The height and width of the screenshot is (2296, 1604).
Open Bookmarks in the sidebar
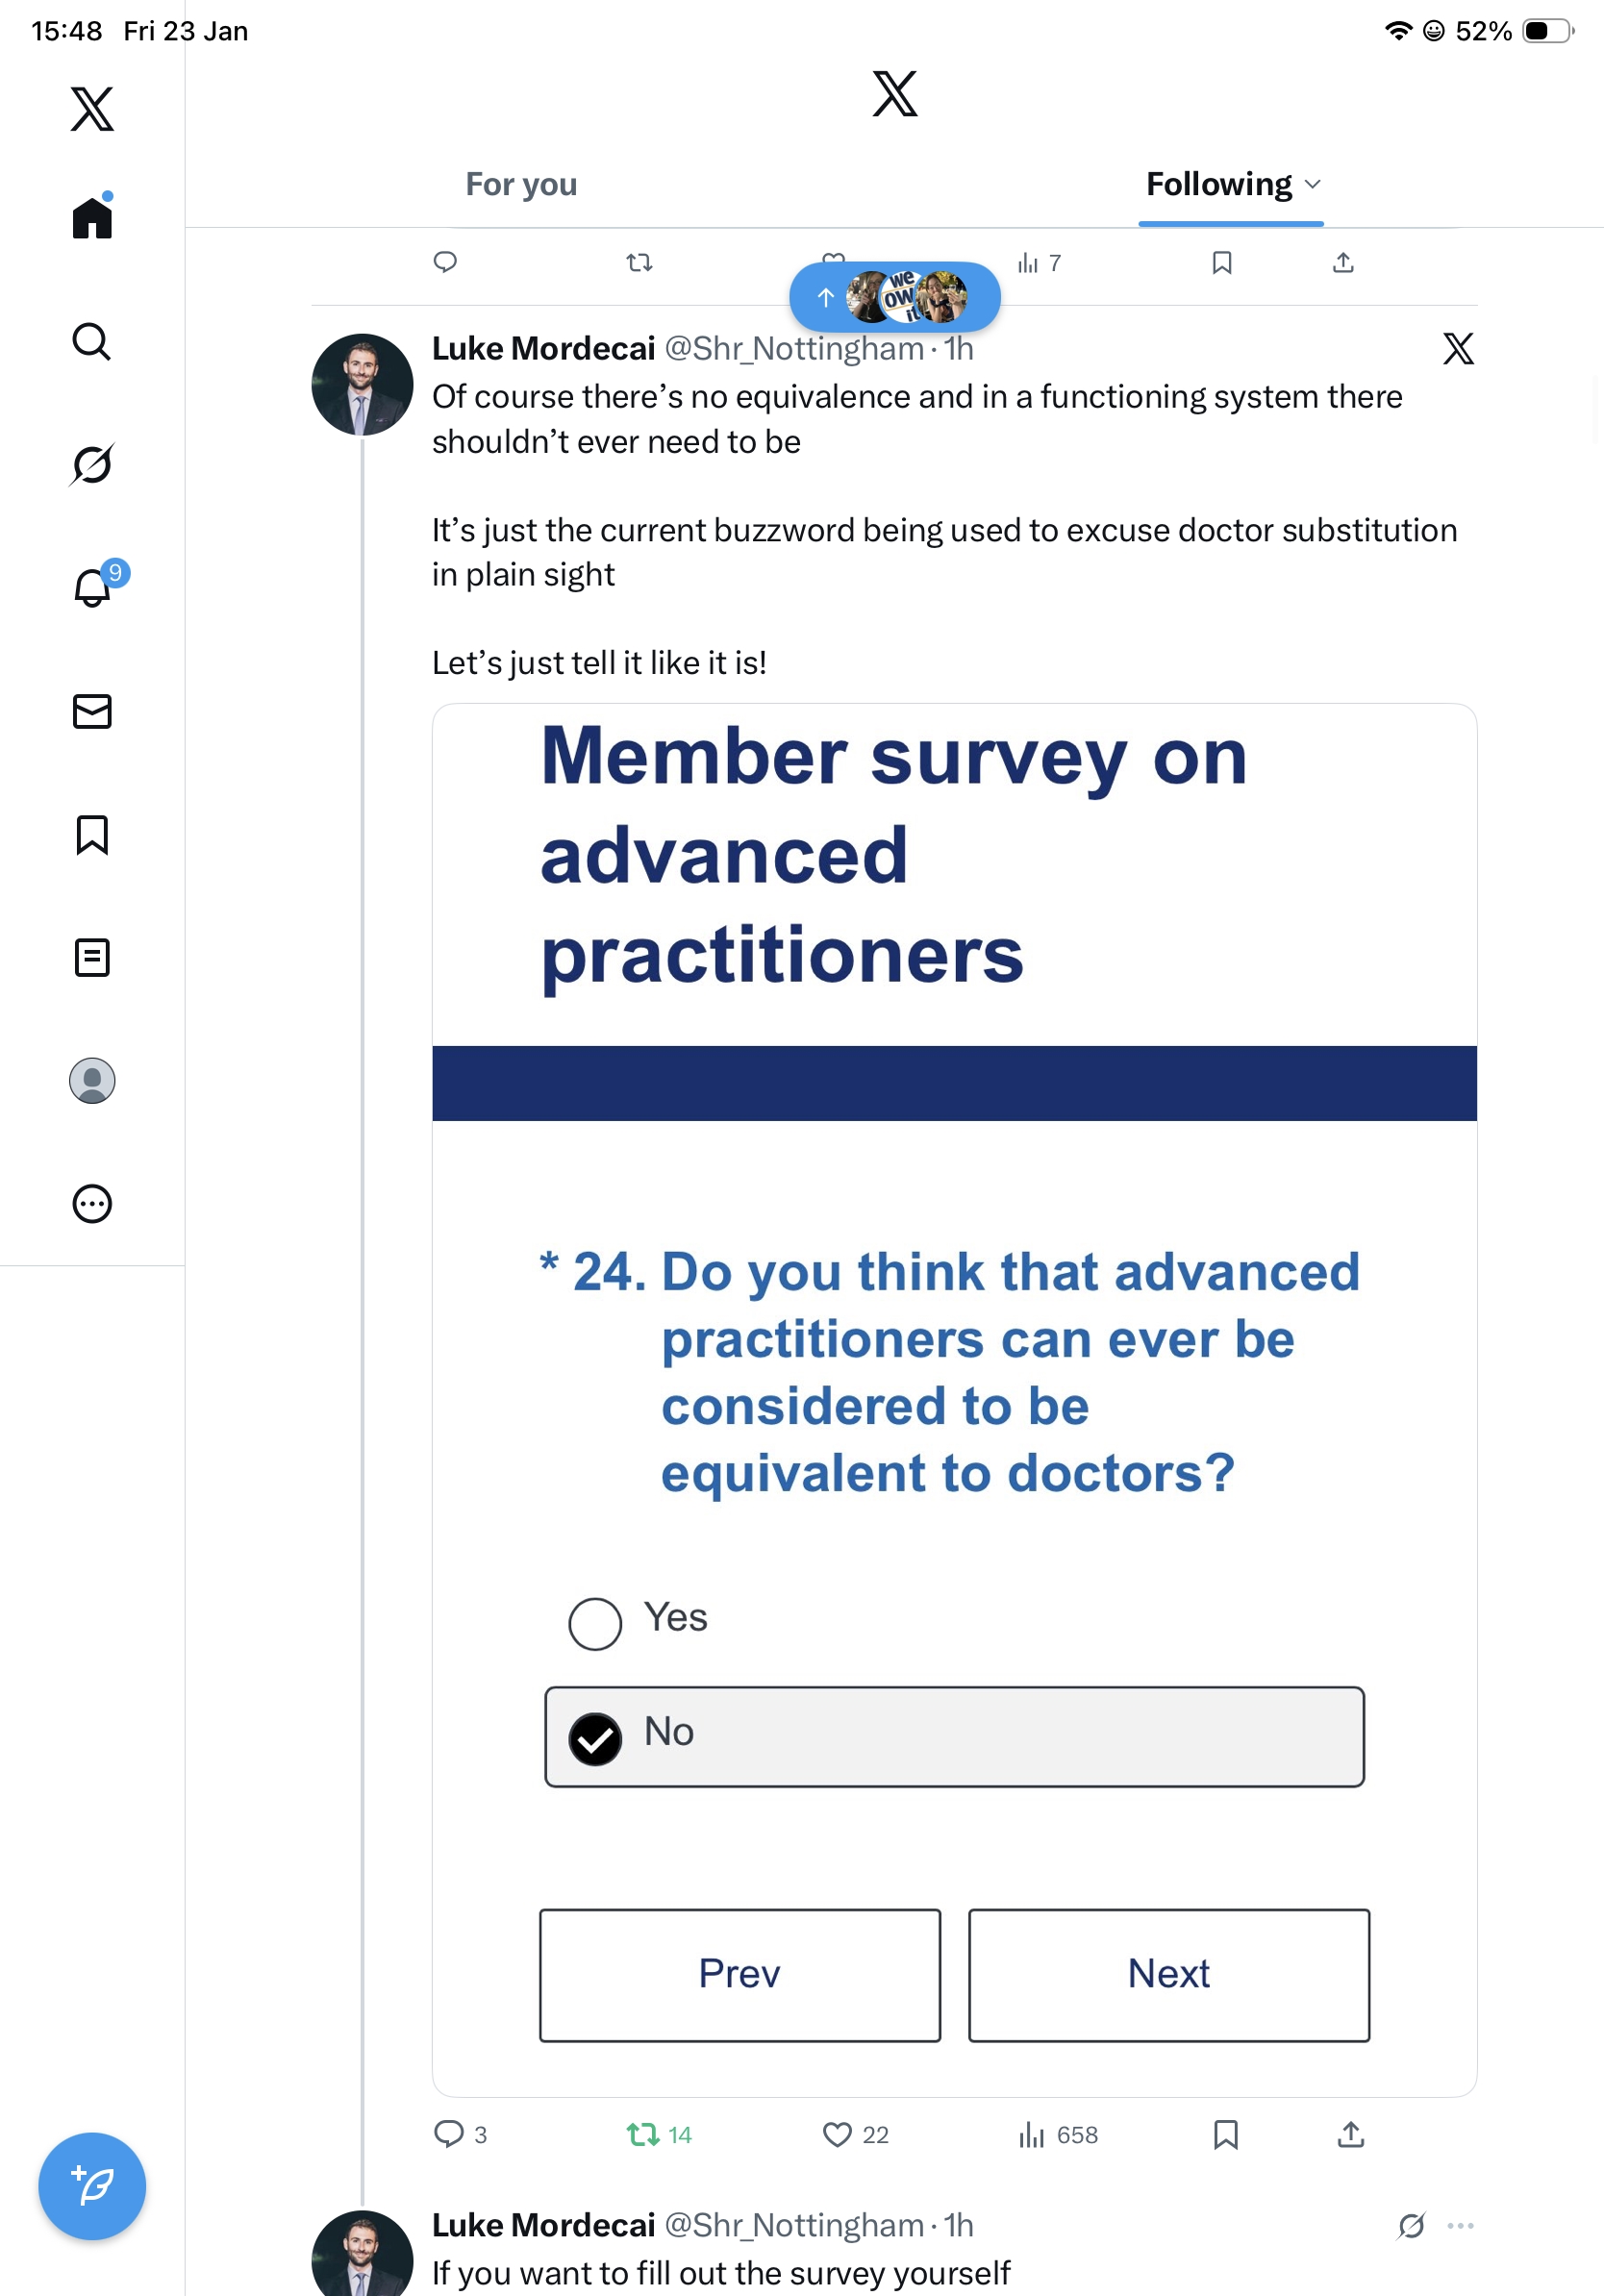[x=92, y=834]
